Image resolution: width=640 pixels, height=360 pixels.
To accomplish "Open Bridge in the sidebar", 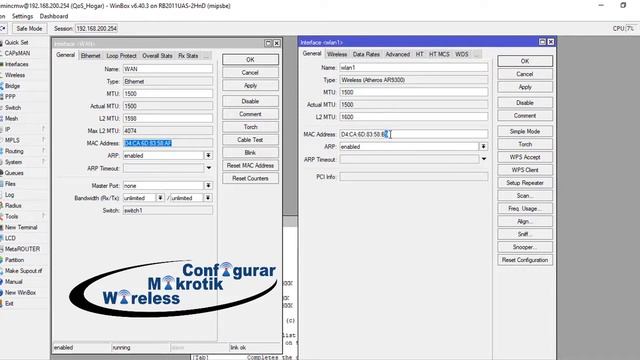I will click(x=12, y=86).
